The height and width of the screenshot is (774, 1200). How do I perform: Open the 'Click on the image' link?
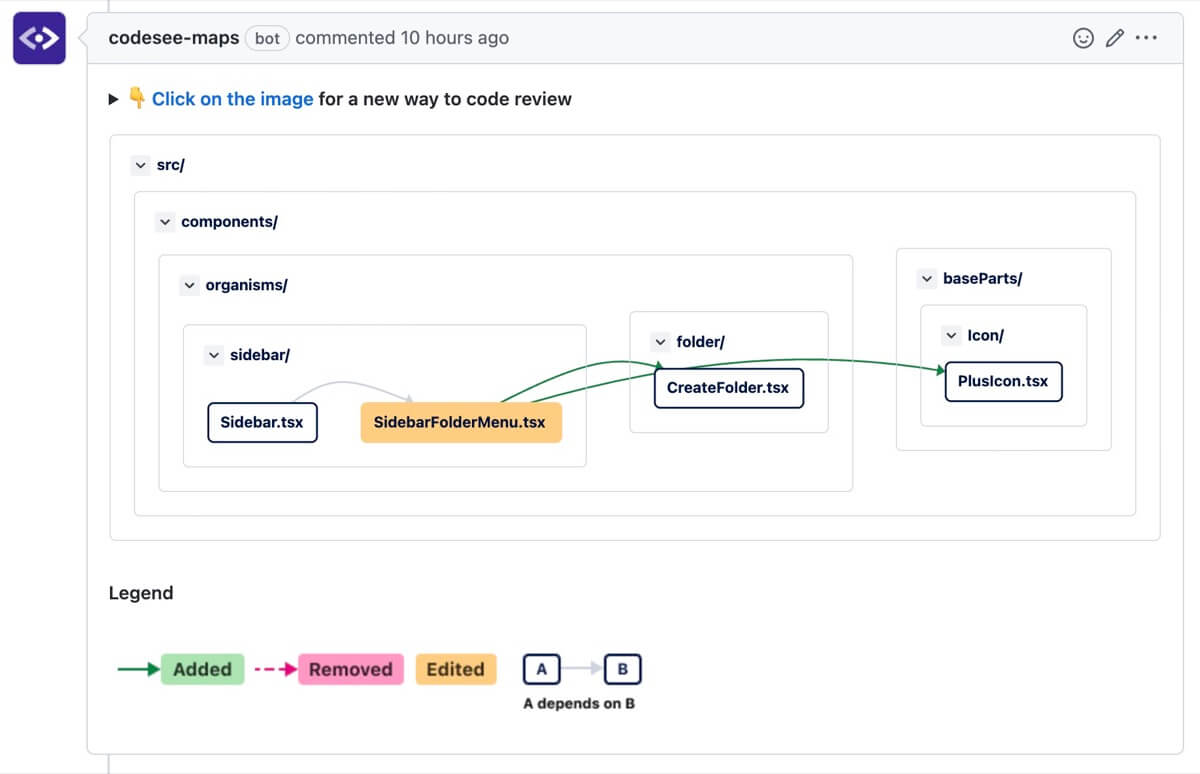232,99
